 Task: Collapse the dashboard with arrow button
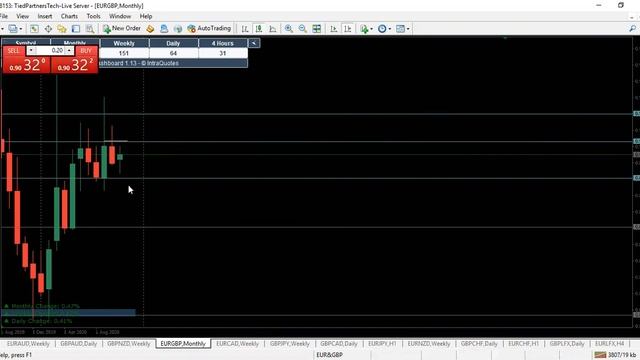[254, 43]
